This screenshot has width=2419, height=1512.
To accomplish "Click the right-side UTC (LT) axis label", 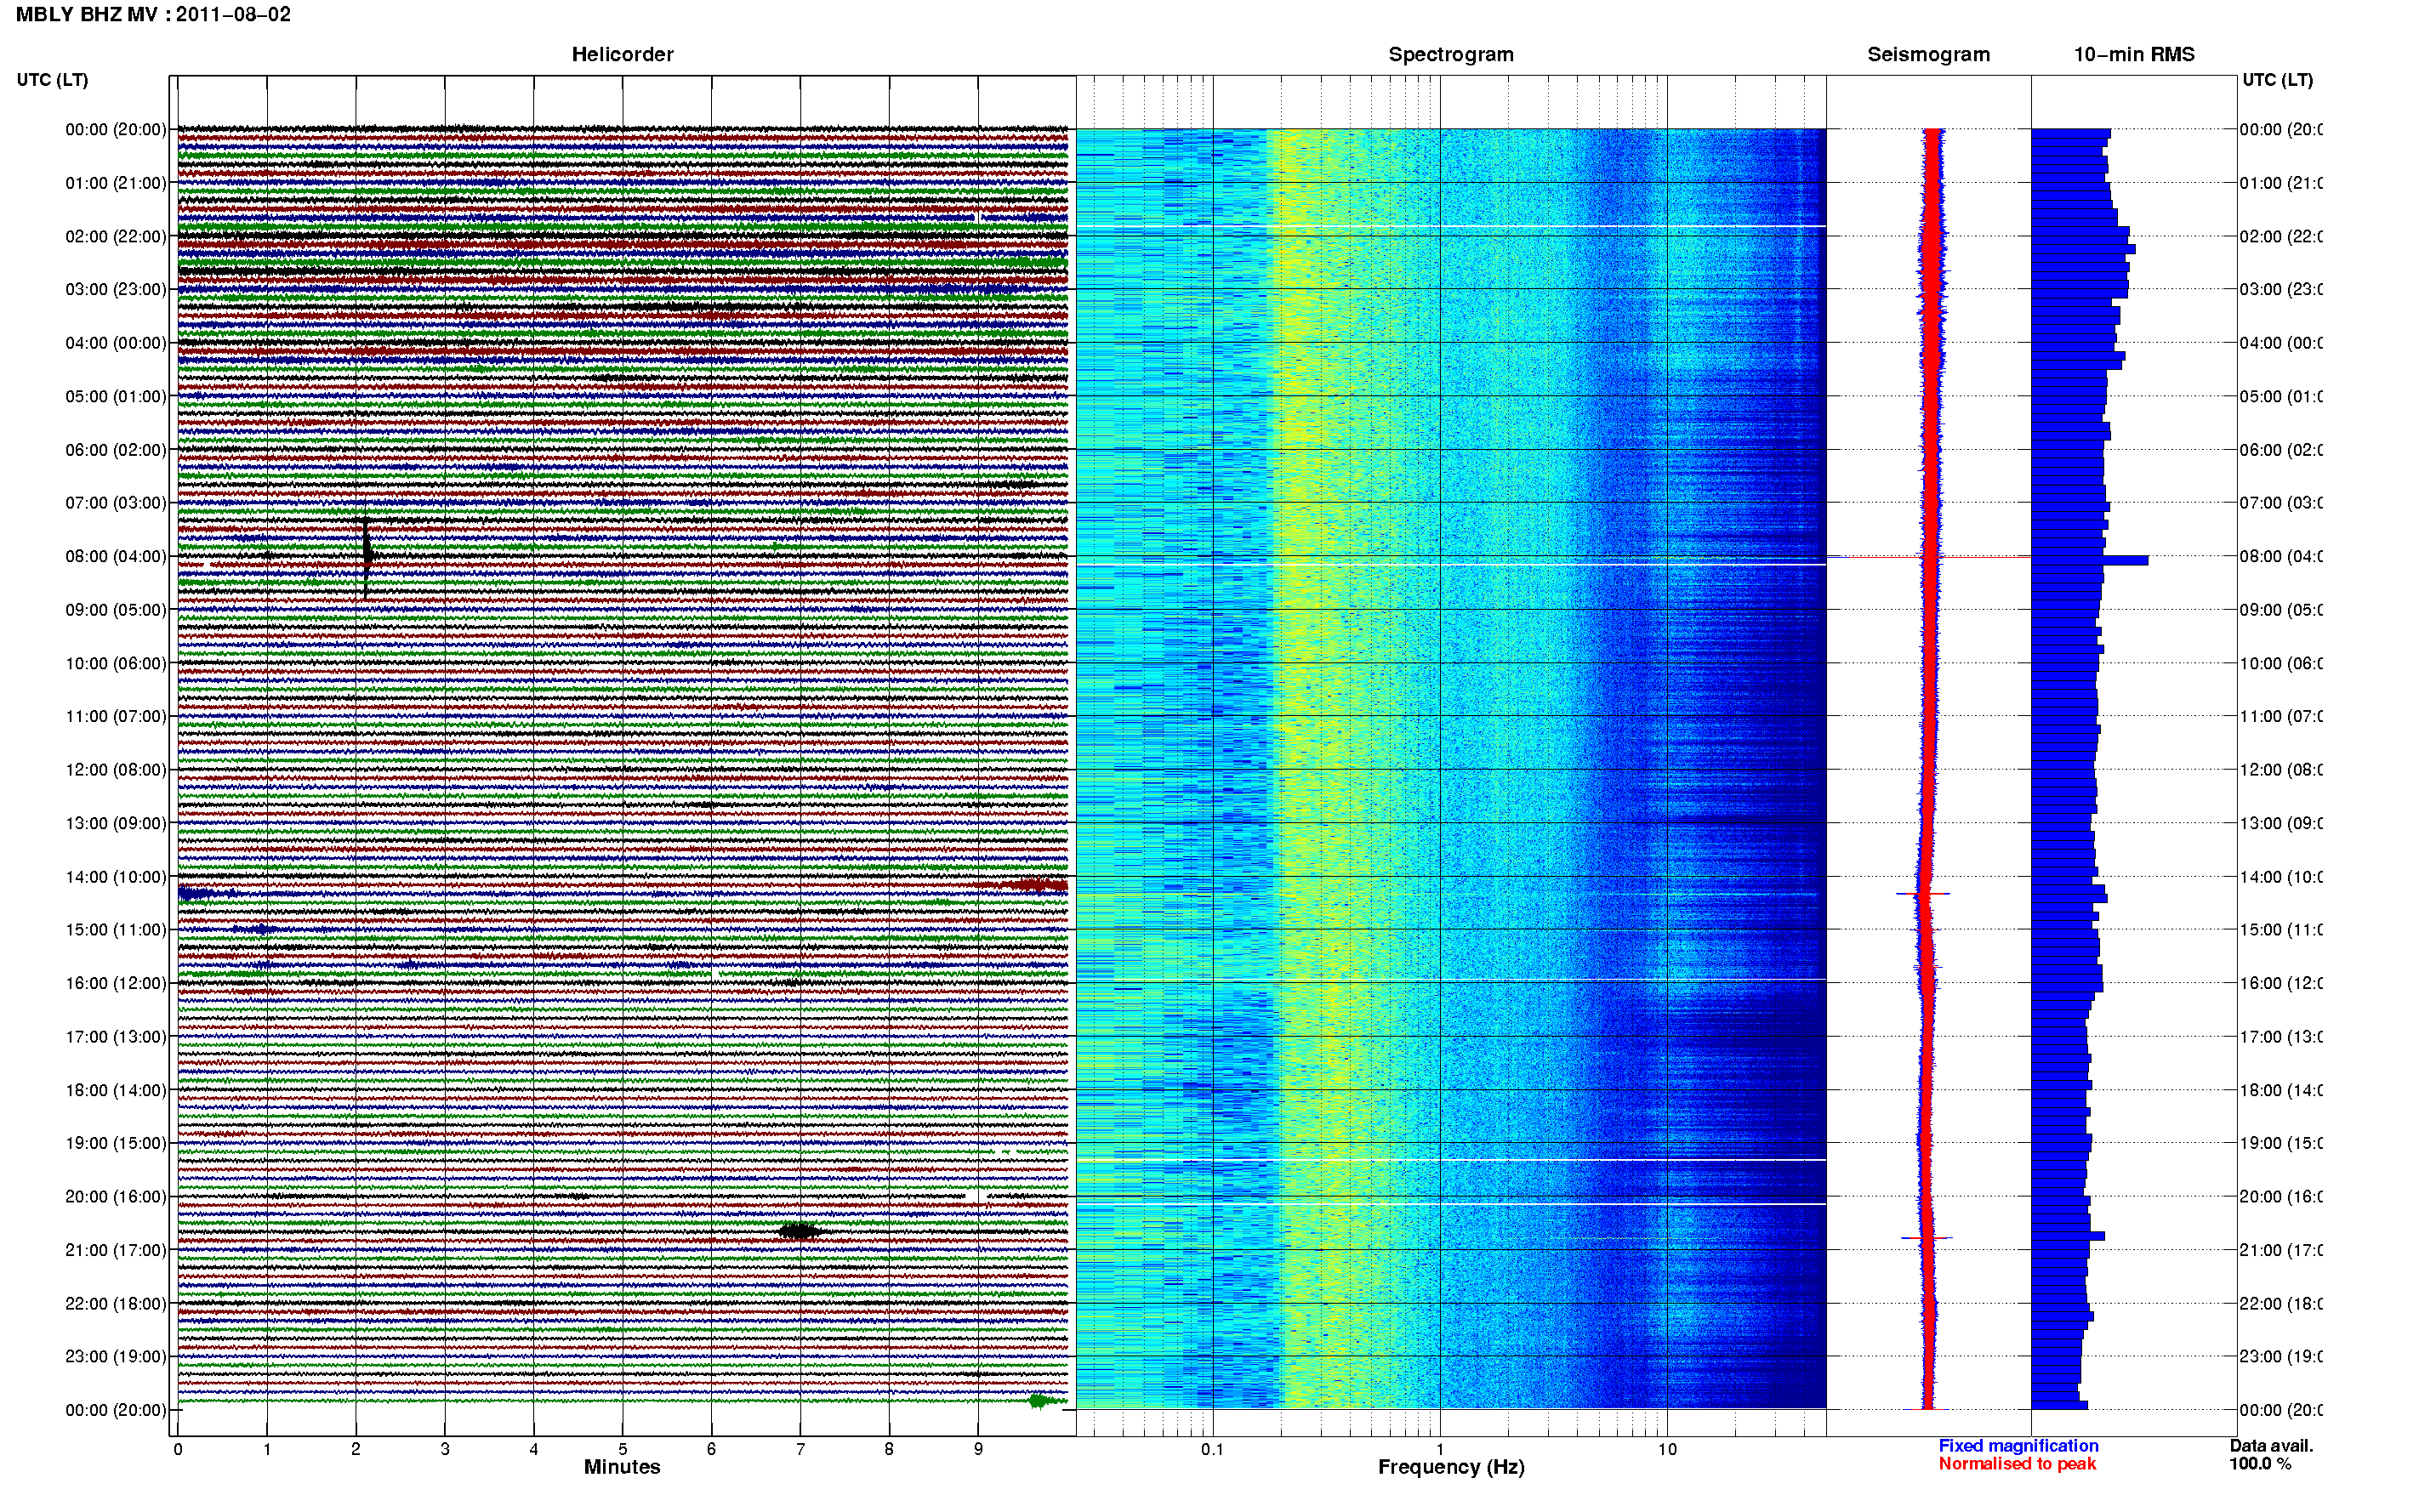I will pyautogui.click(x=2277, y=80).
